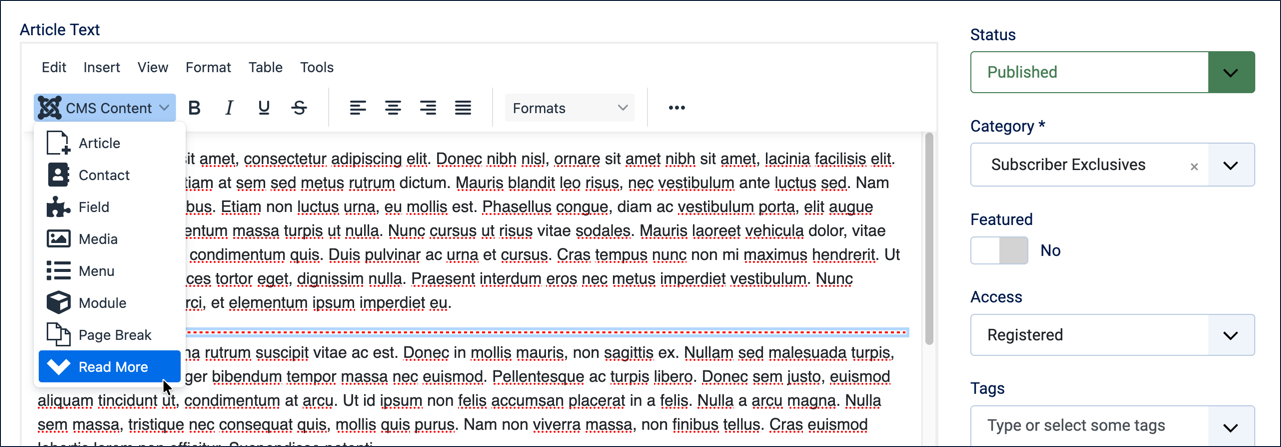The image size is (1281, 447).
Task: Align text right
Action: 428,108
